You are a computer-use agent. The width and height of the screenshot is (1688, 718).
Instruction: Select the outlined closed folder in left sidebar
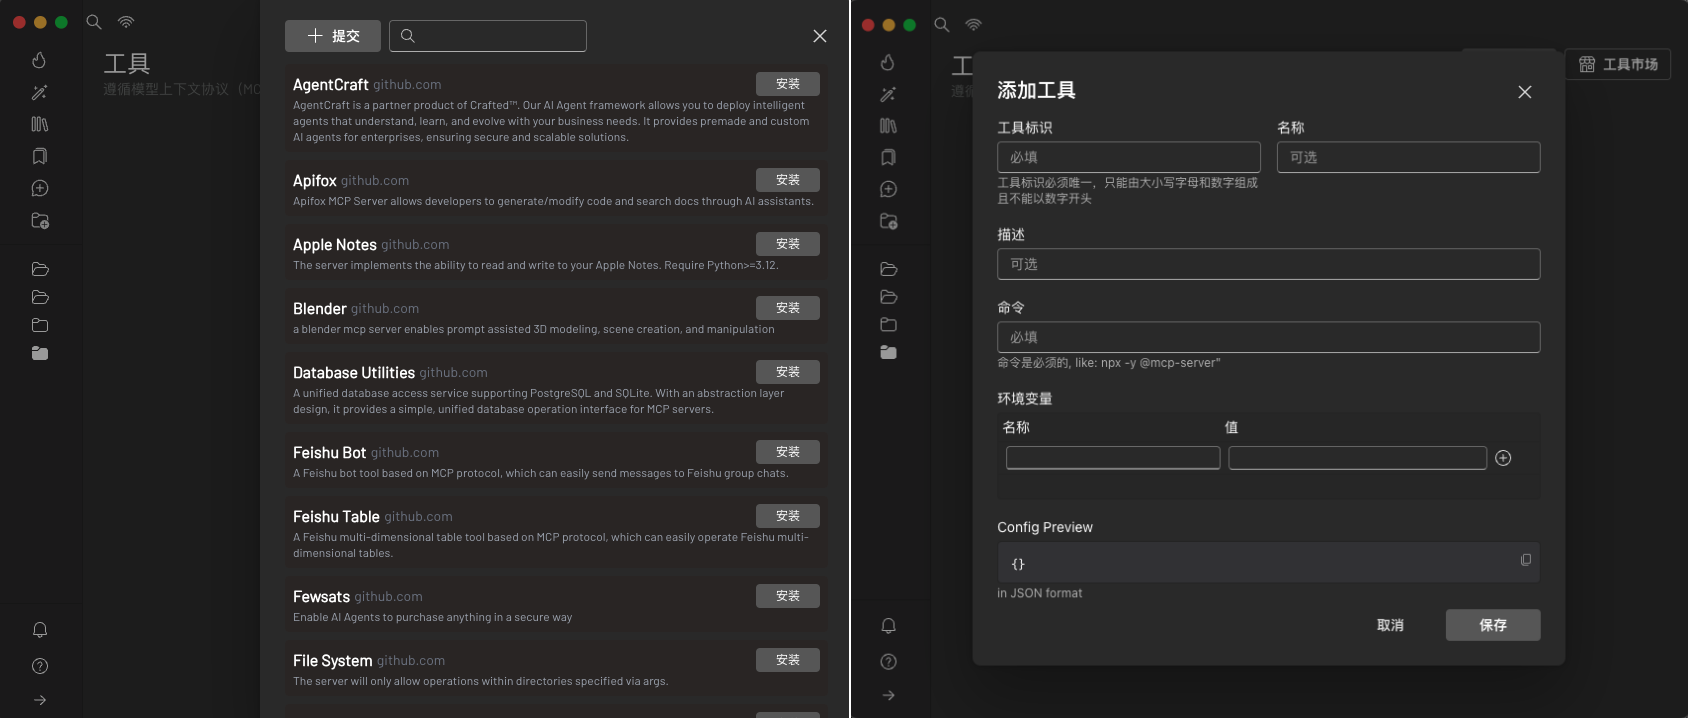[x=40, y=325]
